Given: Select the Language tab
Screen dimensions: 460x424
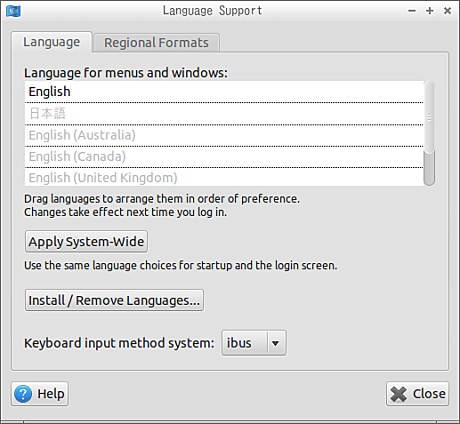Looking at the screenshot, I should click(52, 42).
